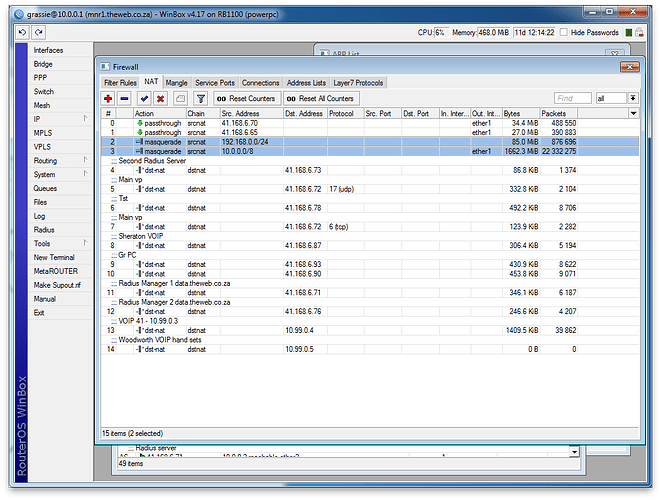Open Radius menu item
Screen dimensions: 660x500
[x=60, y=230]
